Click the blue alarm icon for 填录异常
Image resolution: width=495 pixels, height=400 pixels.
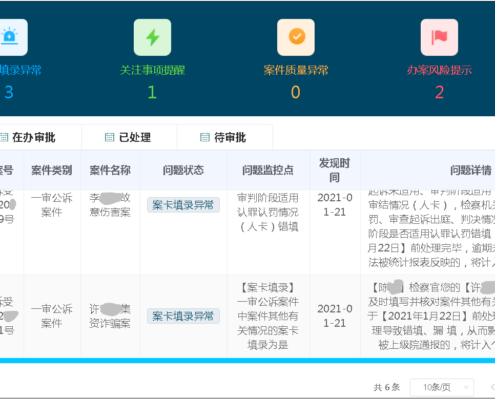9,37
